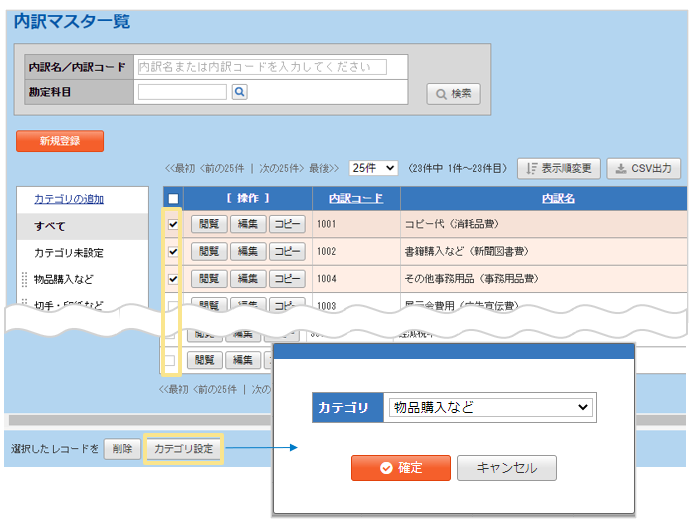This screenshot has height=526, width=695.
Task: Click the 新規登録 button
Action: tap(60, 141)
